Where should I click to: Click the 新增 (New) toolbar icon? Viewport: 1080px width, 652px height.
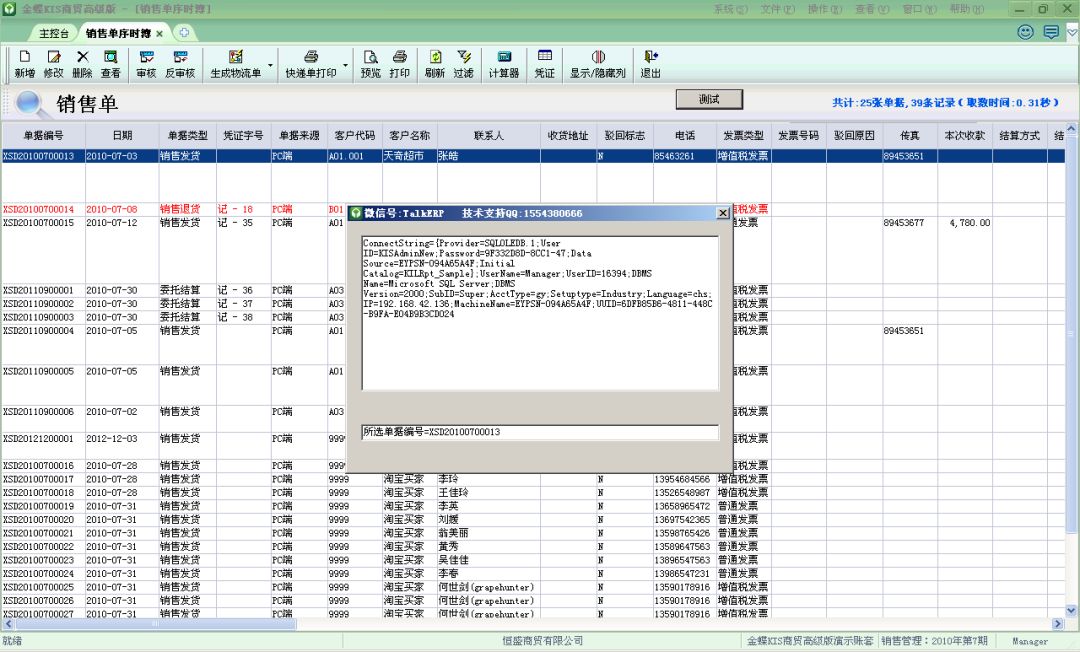25,64
